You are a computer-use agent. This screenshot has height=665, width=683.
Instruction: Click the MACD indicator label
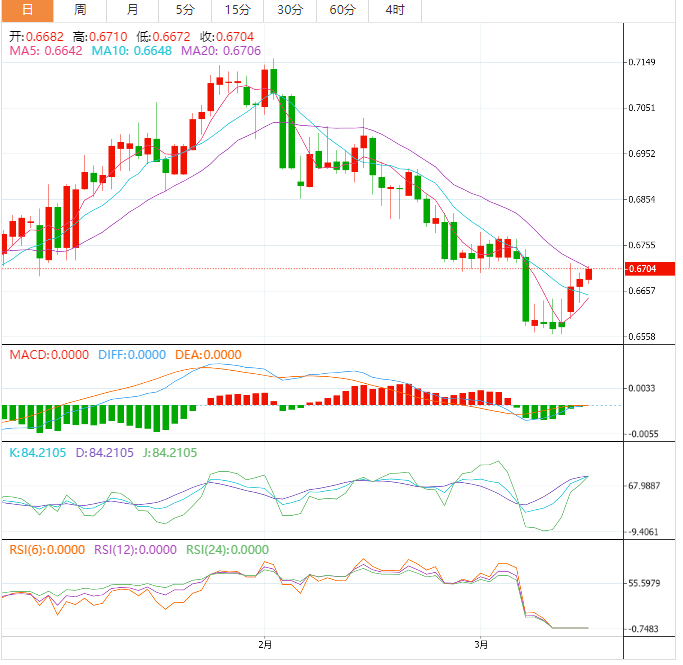(x=48, y=355)
